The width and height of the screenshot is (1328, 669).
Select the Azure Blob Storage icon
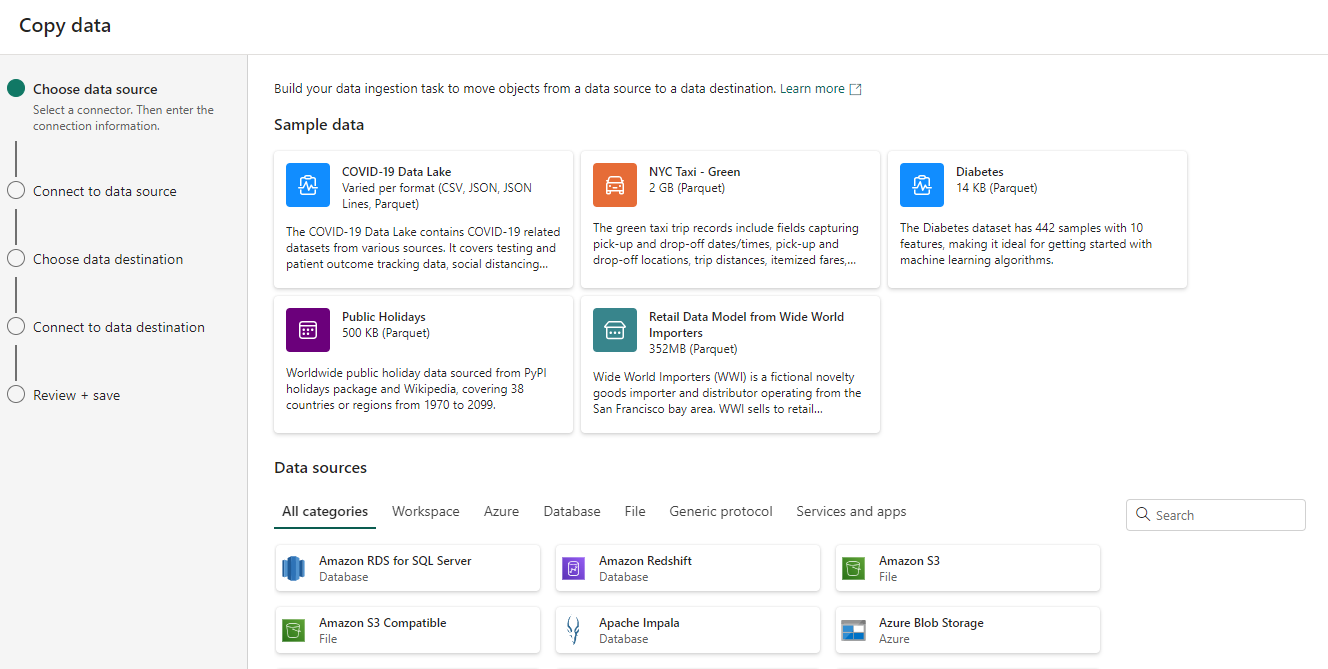pyautogui.click(x=853, y=631)
